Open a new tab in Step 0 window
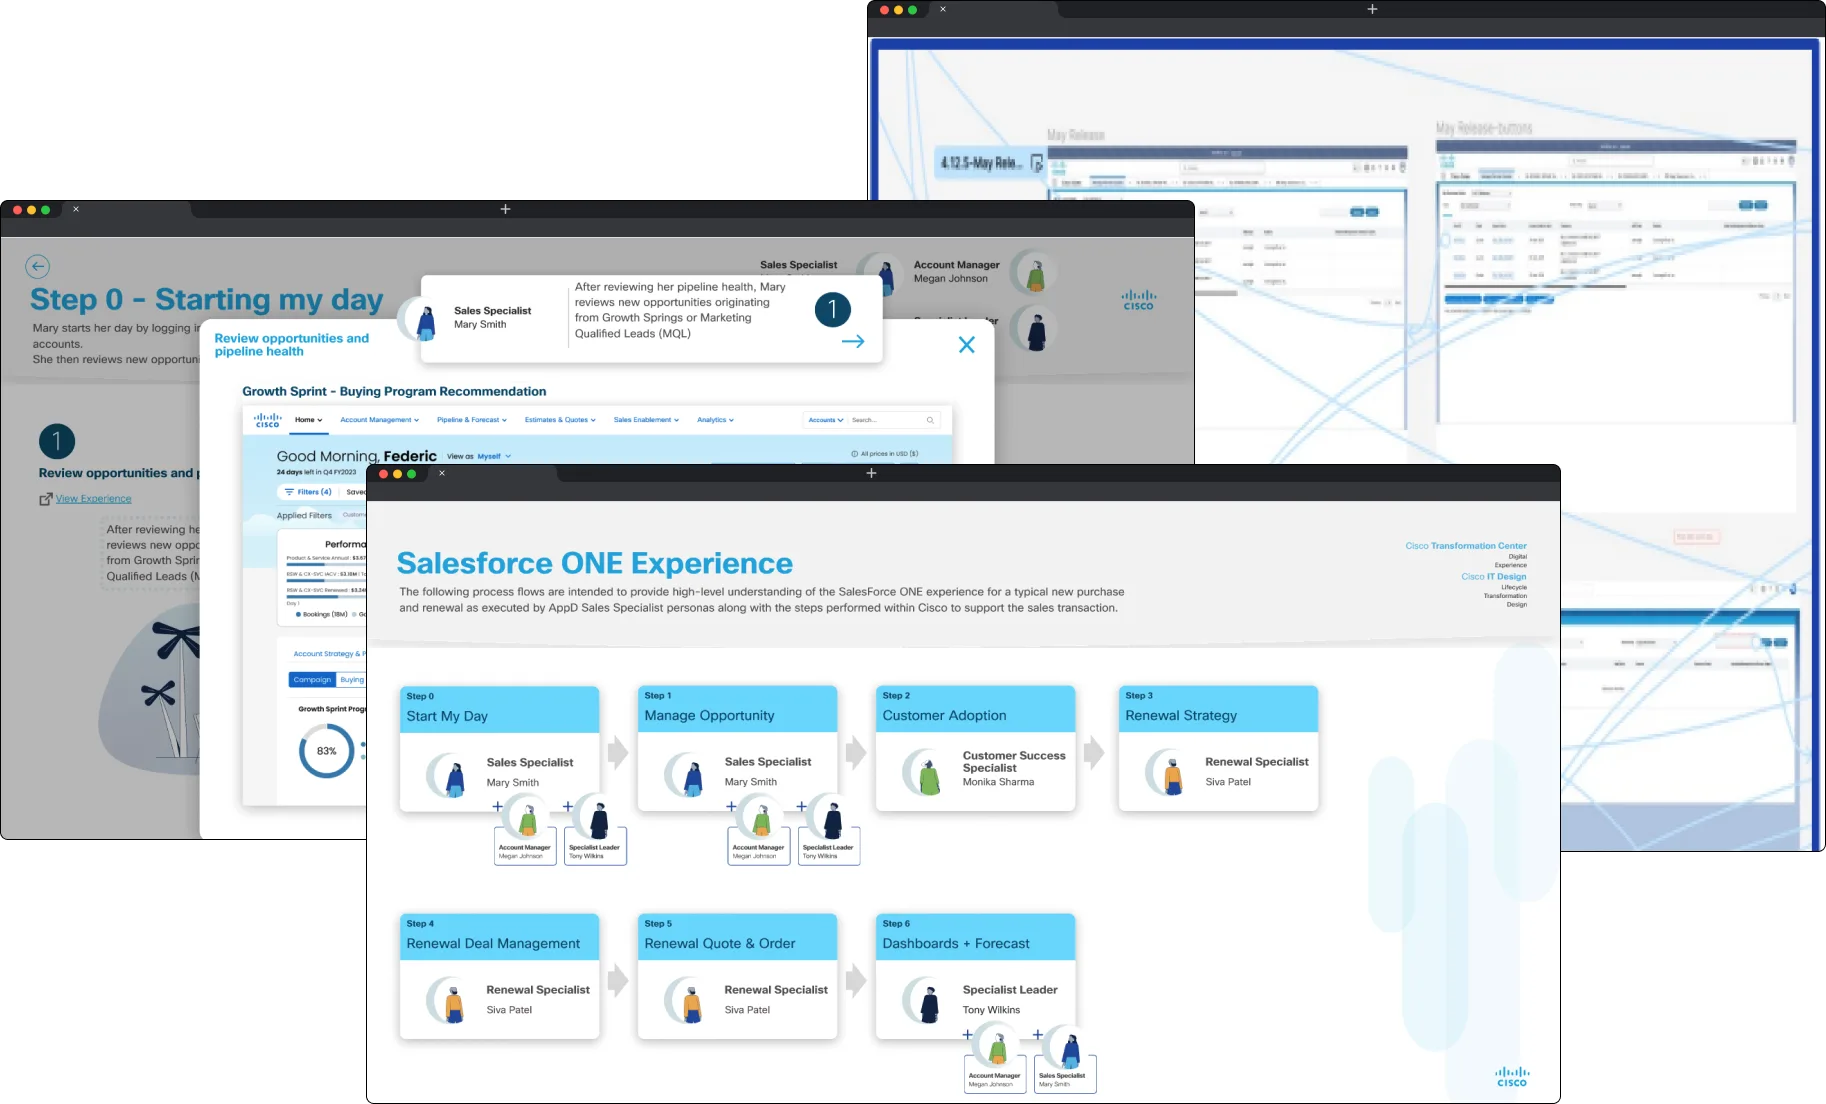1826x1104 pixels. tap(505, 209)
